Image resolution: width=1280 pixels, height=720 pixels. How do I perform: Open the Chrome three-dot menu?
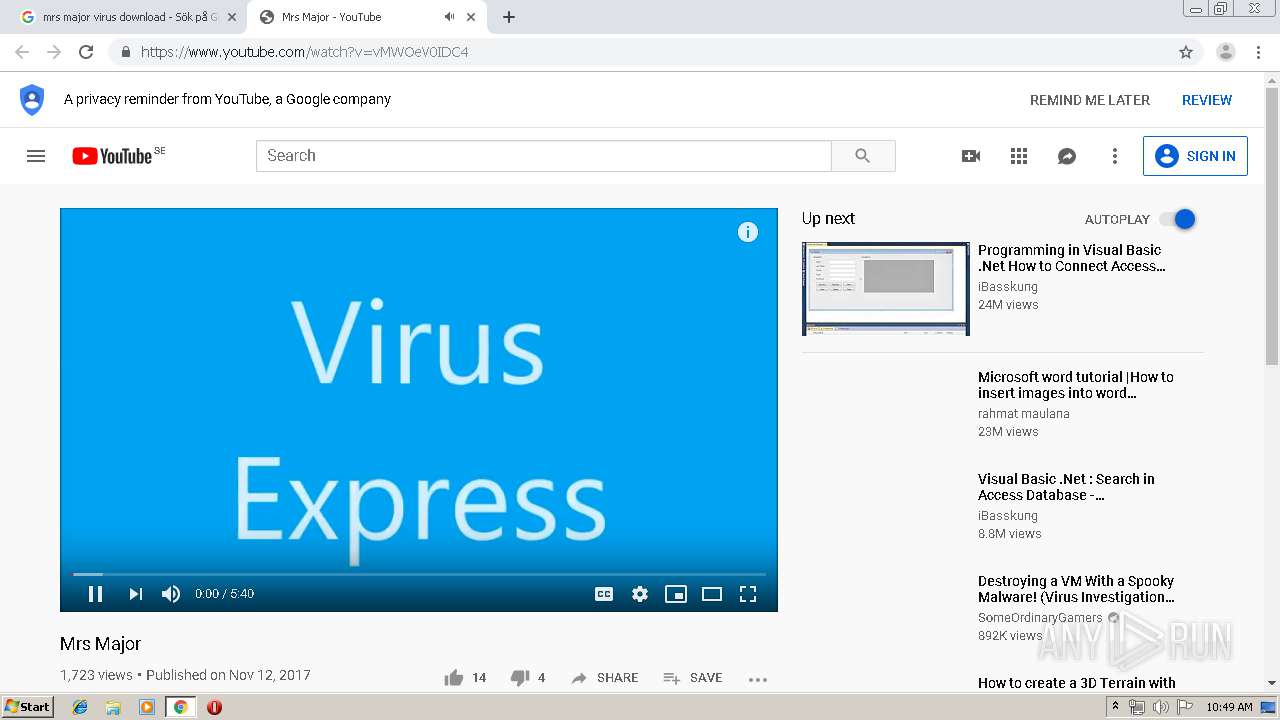[1259, 52]
